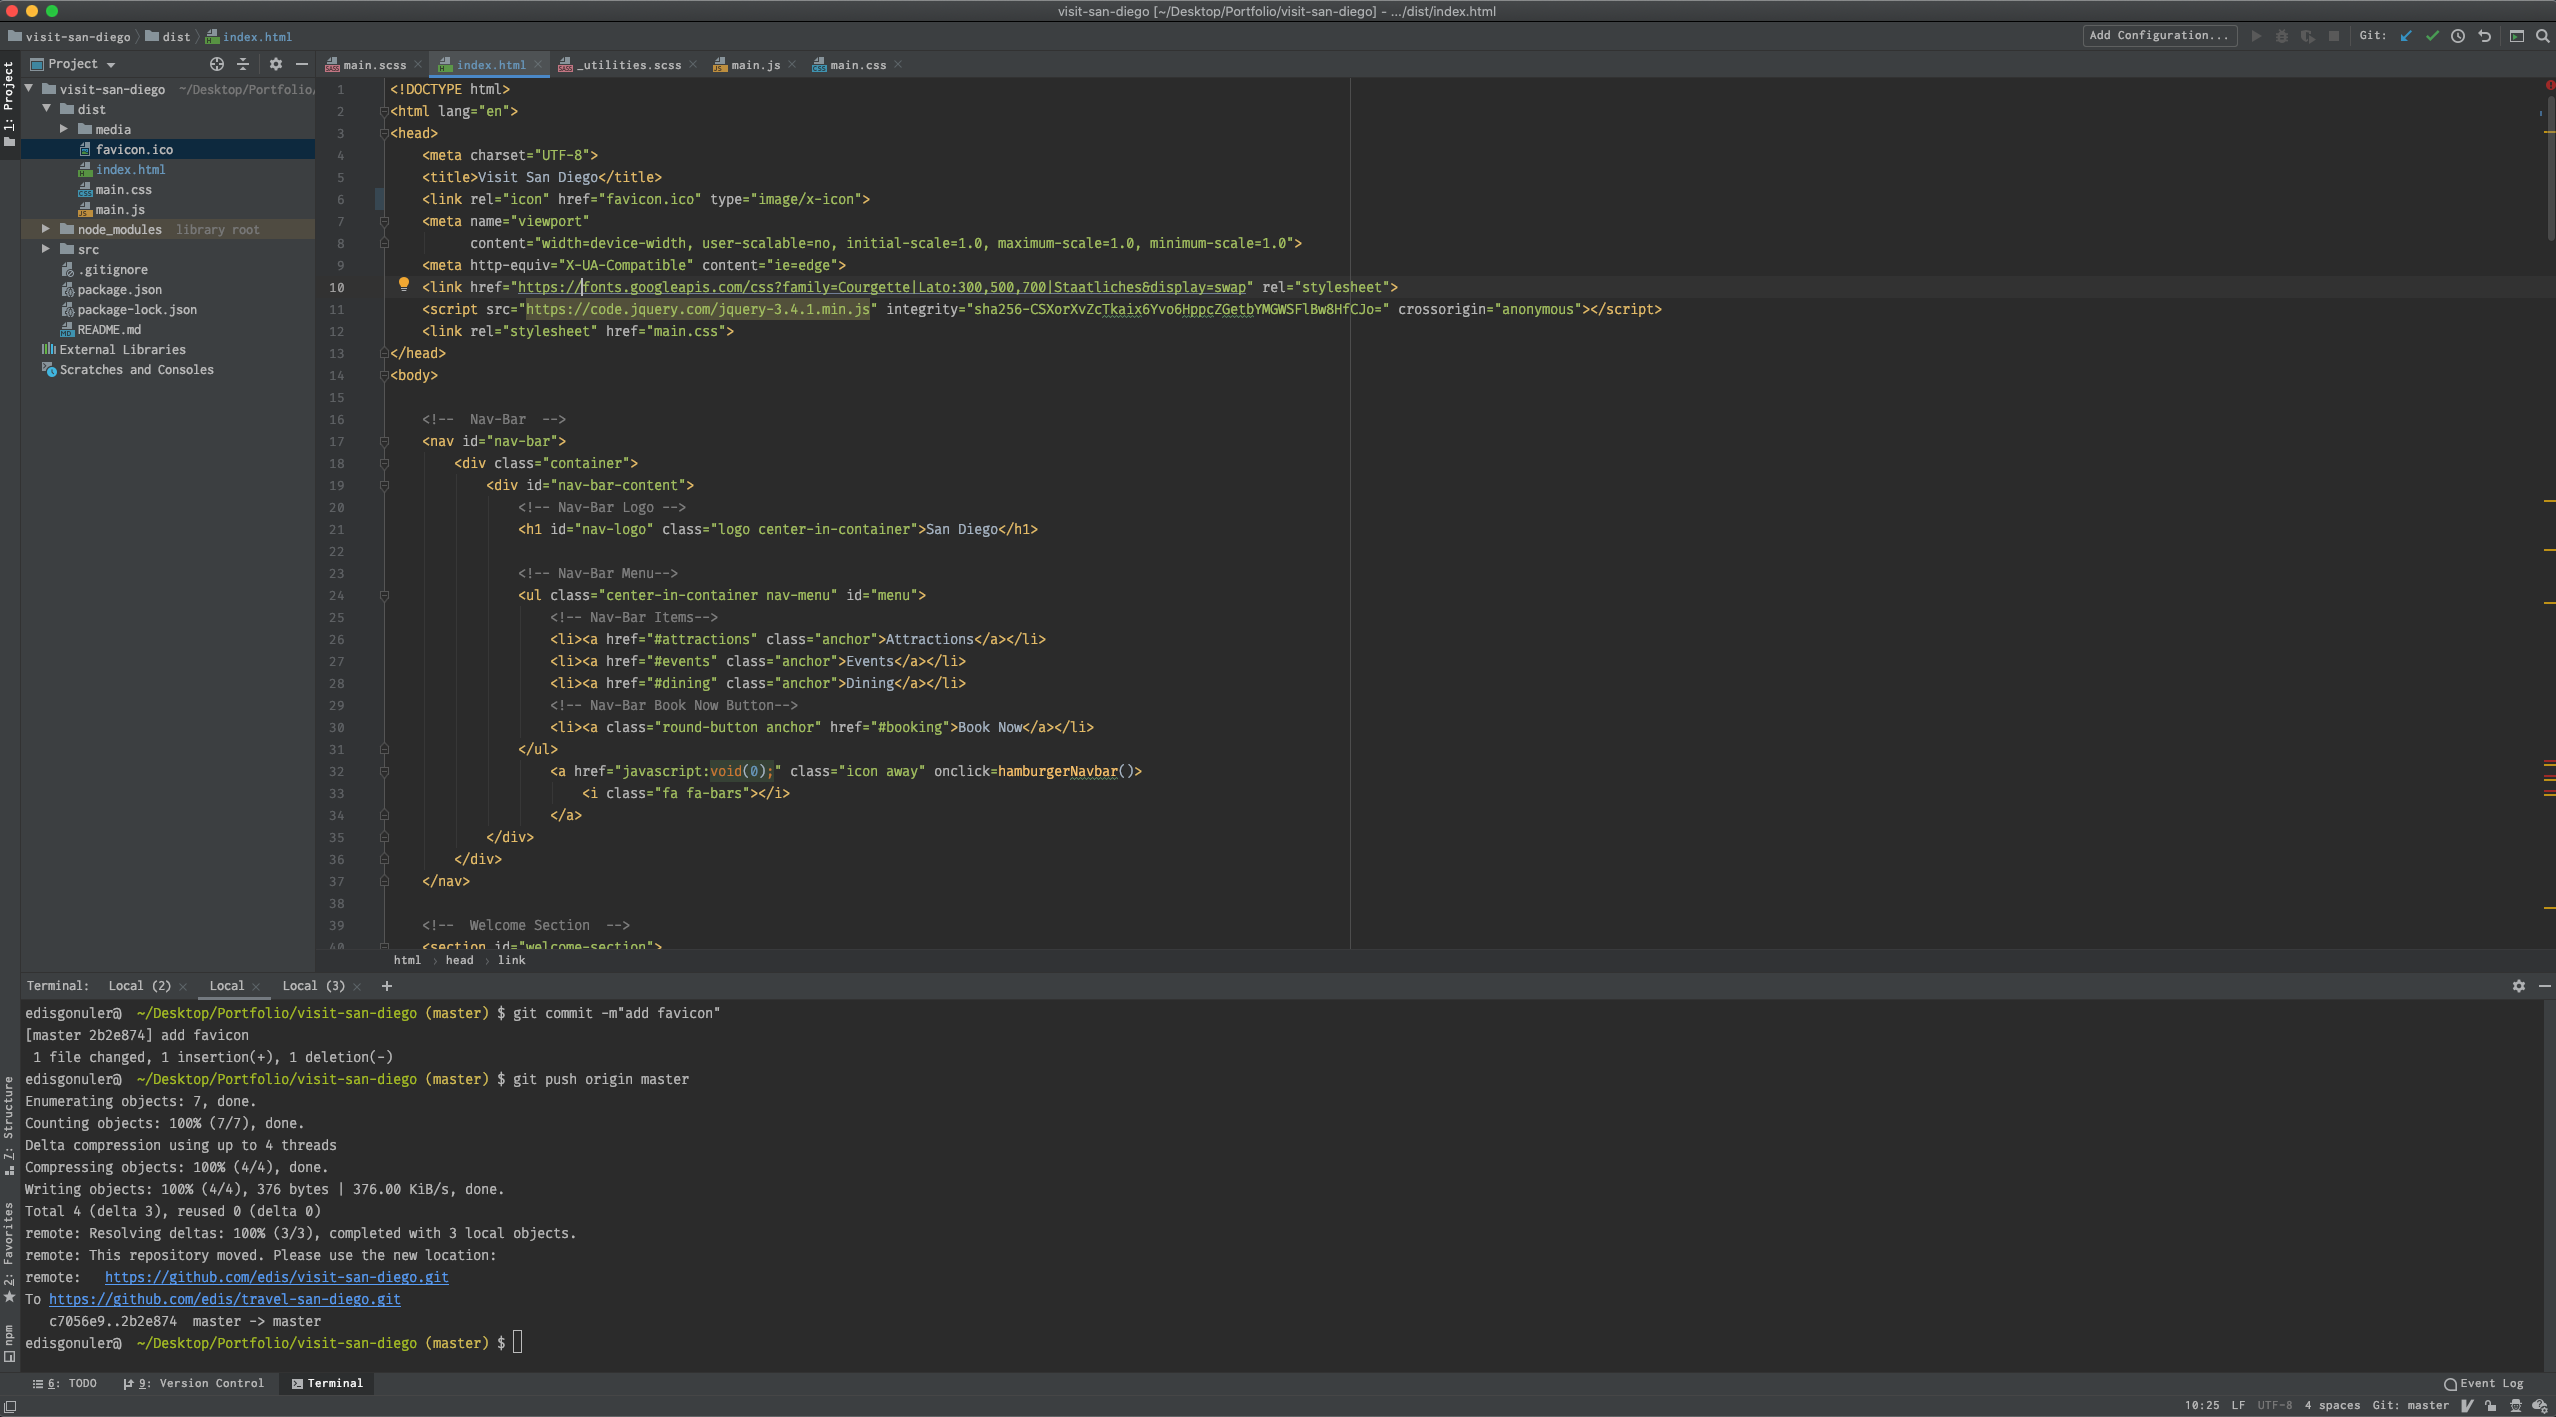Image resolution: width=2556 pixels, height=1417 pixels.
Task: Click the yellow intention lightbulb on line 10
Action: click(404, 285)
